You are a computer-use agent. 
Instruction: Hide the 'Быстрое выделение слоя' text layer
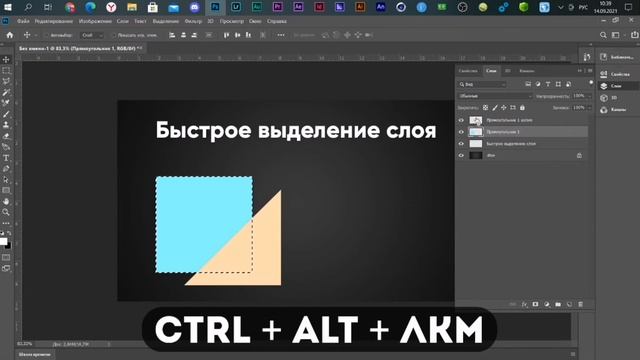[461, 144]
